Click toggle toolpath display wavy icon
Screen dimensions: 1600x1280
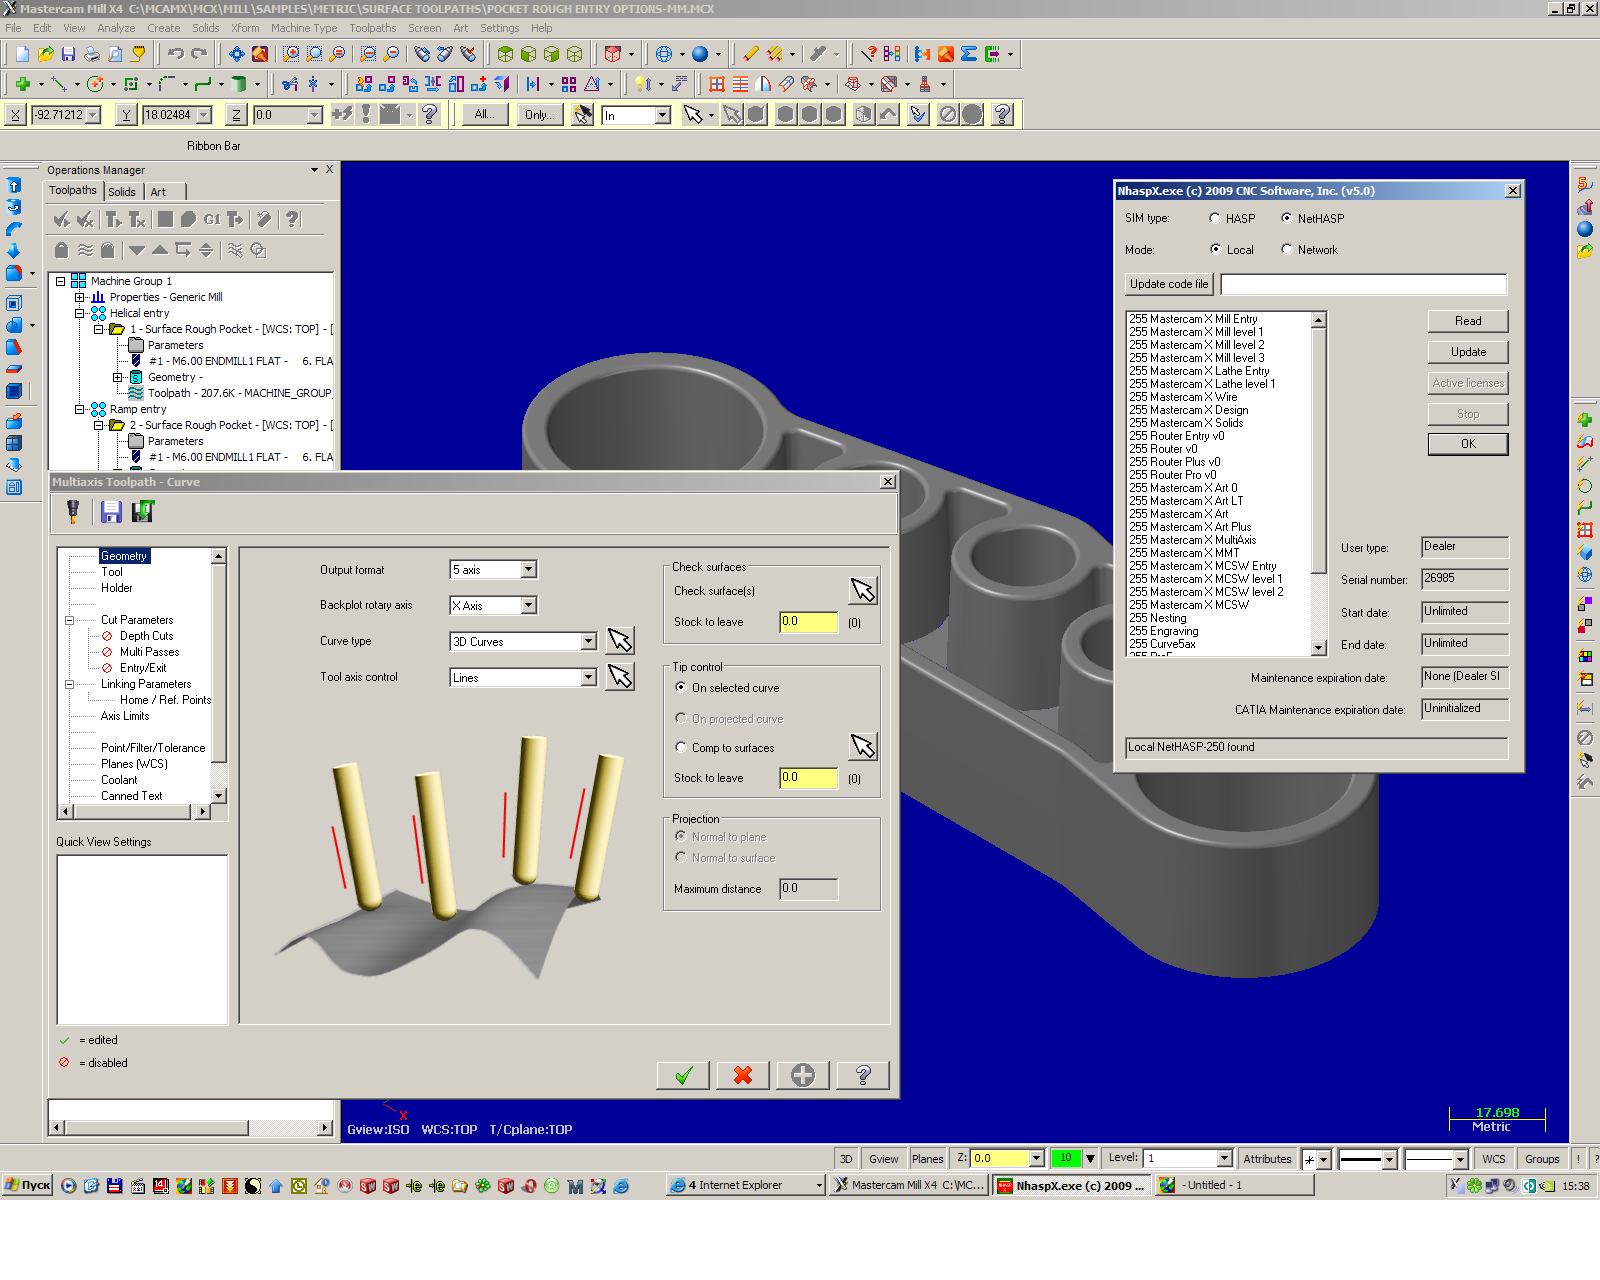85,250
